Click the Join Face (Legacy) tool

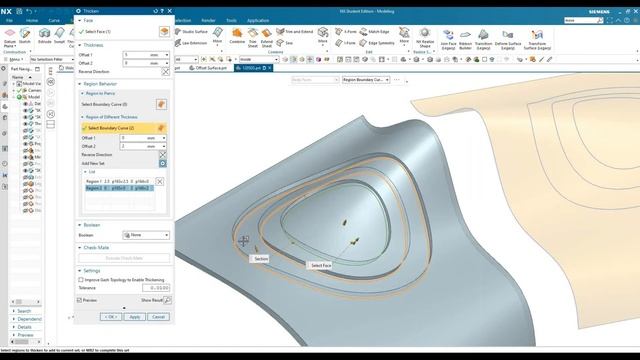tap(448, 40)
